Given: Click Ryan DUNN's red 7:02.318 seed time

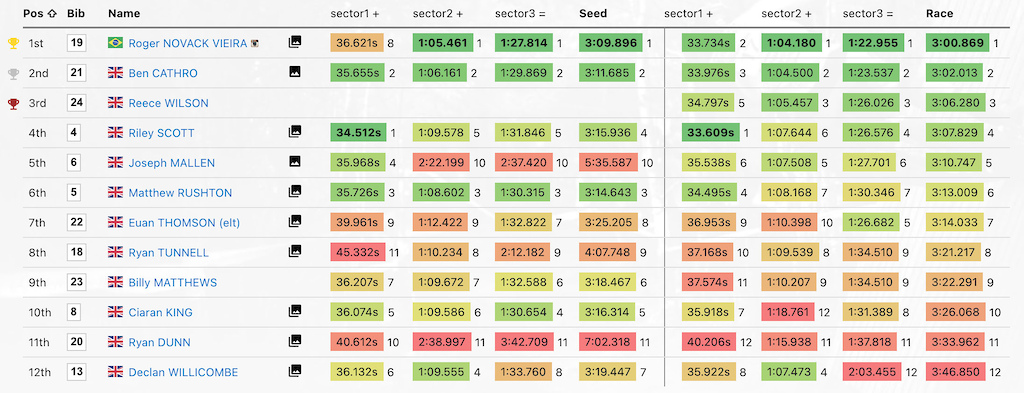Looking at the screenshot, I should click(x=607, y=342).
